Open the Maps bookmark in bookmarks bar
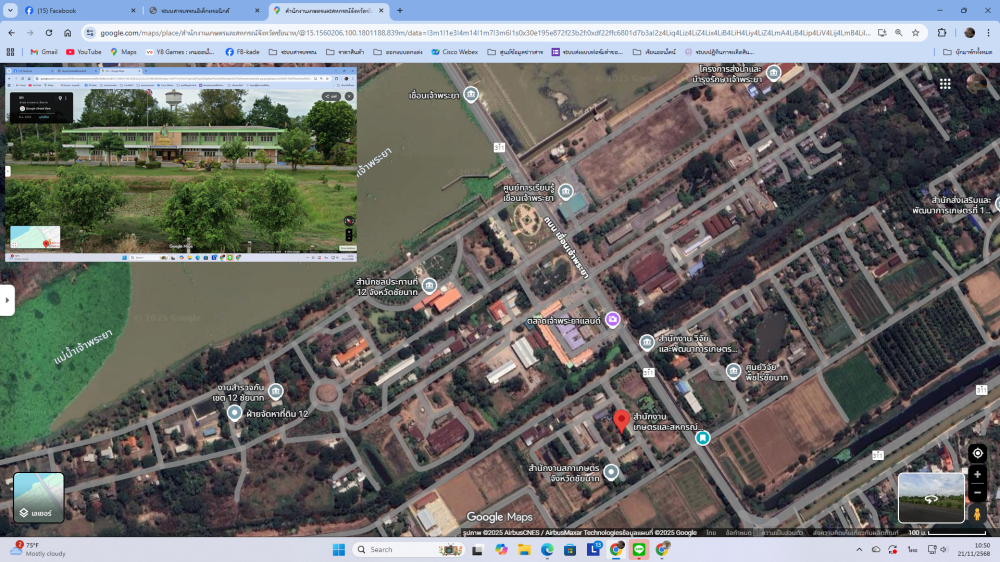This screenshot has width=1000, height=562. [123, 52]
